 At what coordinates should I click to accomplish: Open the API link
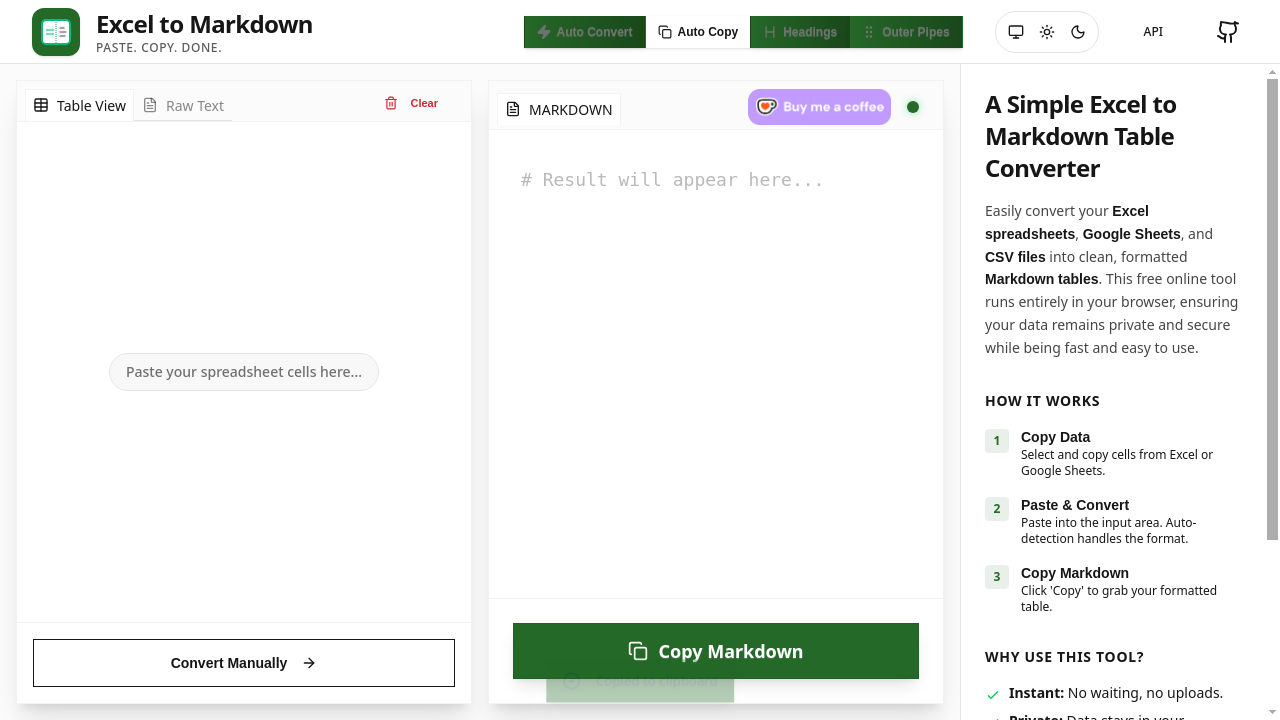(x=1153, y=31)
